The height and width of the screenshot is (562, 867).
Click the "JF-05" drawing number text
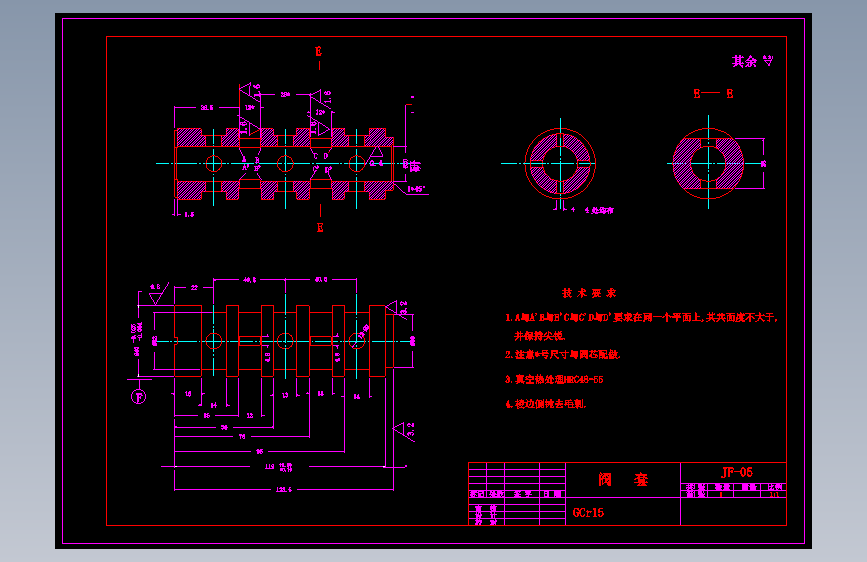pos(737,472)
